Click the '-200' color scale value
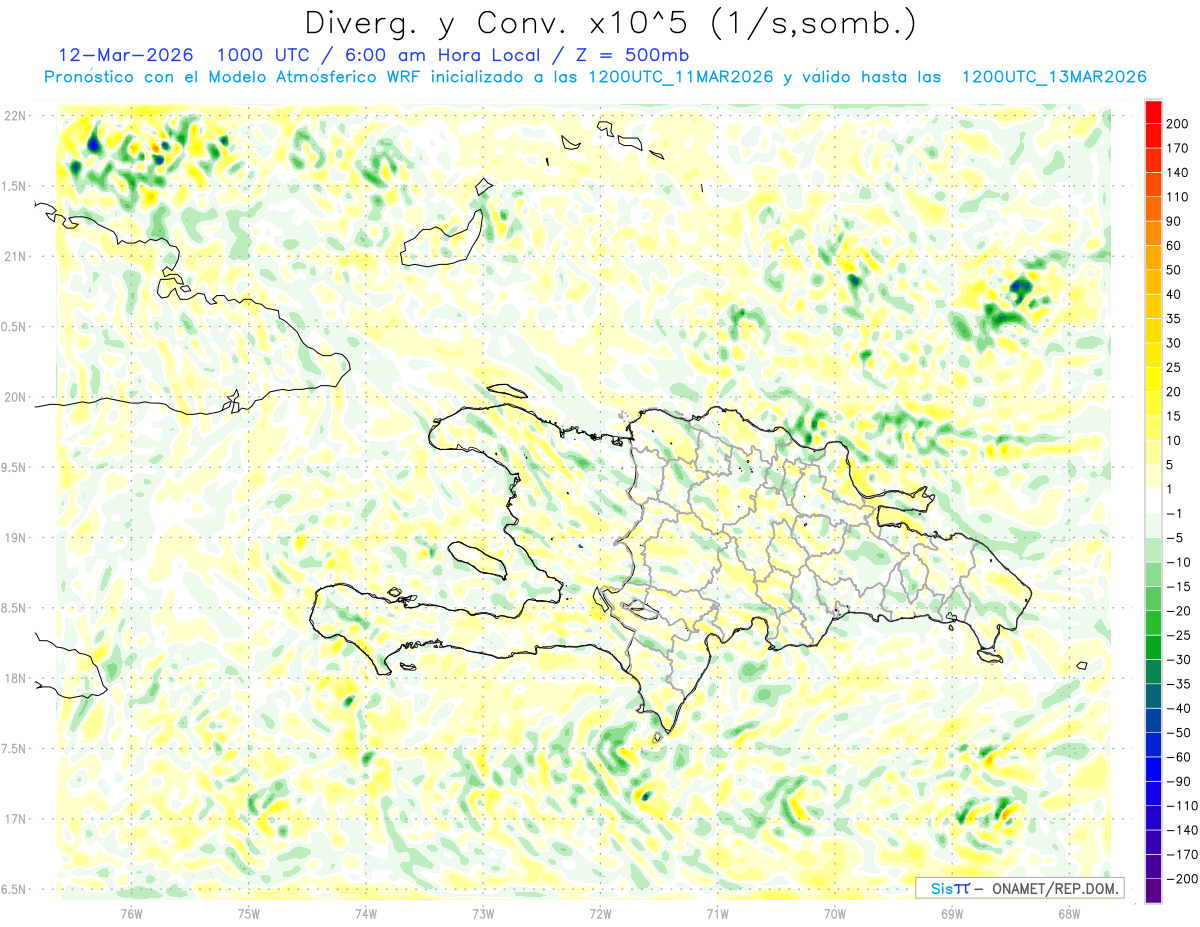Viewport: 1200px width, 927px height. [1182, 879]
